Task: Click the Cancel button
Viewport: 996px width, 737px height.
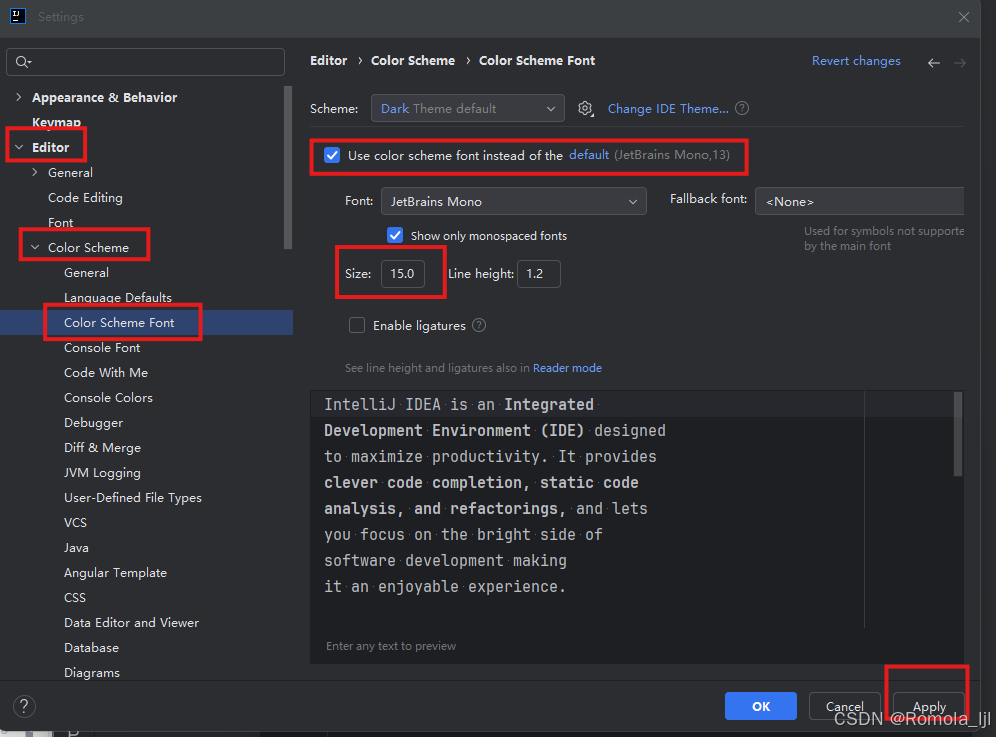Action: 845,706
